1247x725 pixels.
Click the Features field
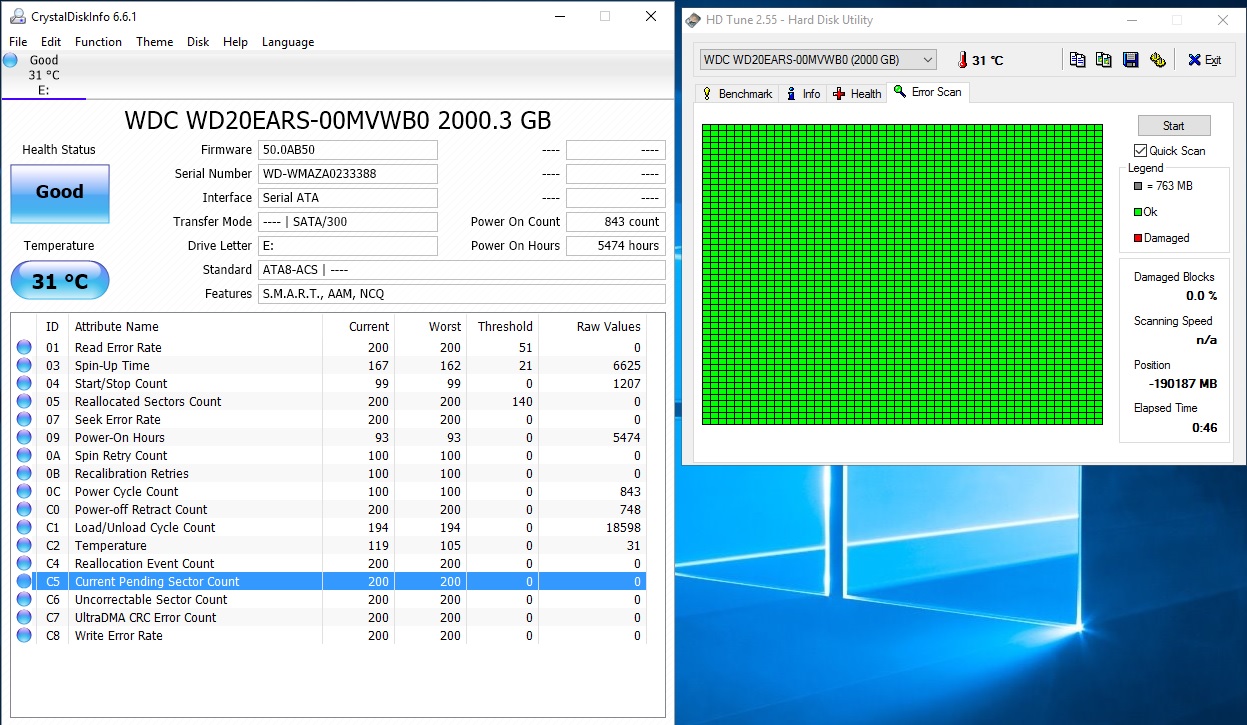[x=461, y=294]
